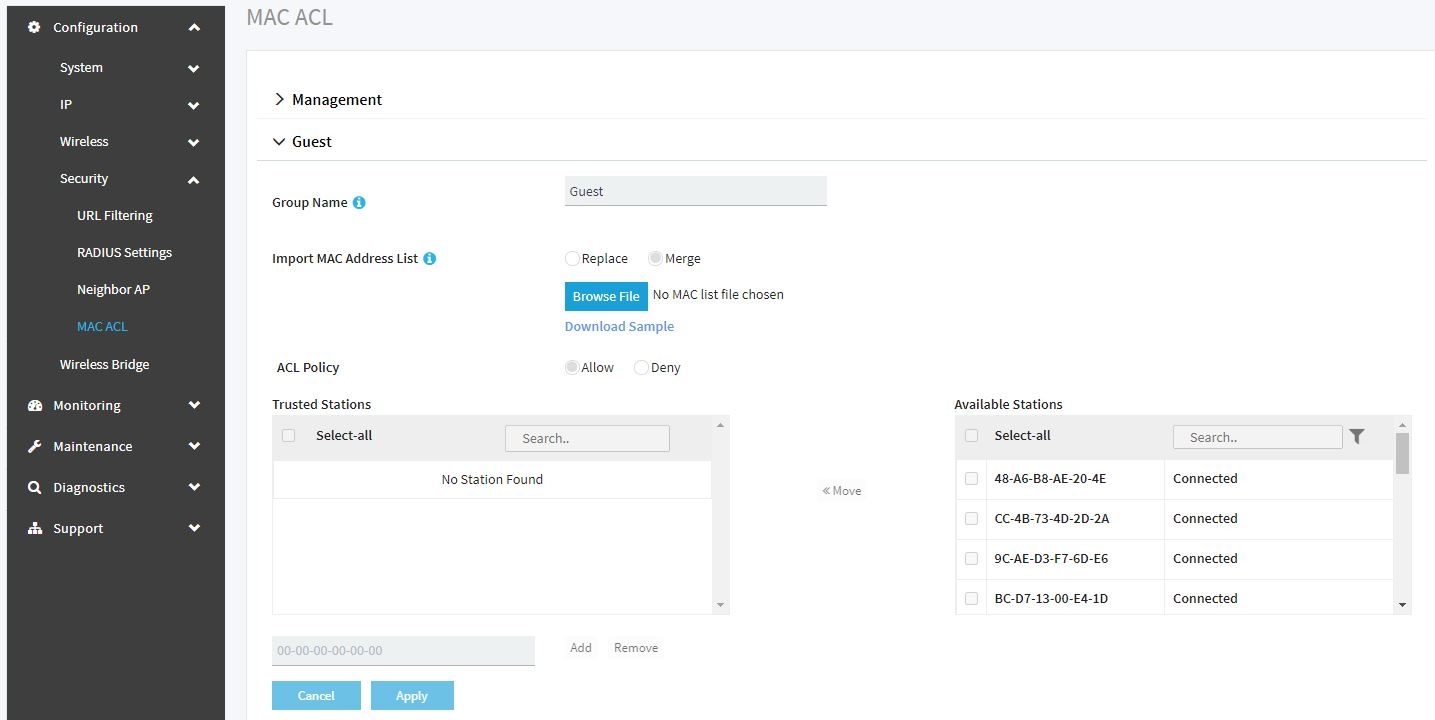The width and height of the screenshot is (1435, 720).
Task: Choose the Deny ACL policy option
Action: click(642, 367)
